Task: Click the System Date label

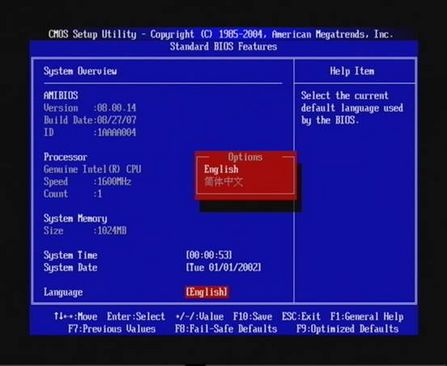Action: [x=70, y=268]
